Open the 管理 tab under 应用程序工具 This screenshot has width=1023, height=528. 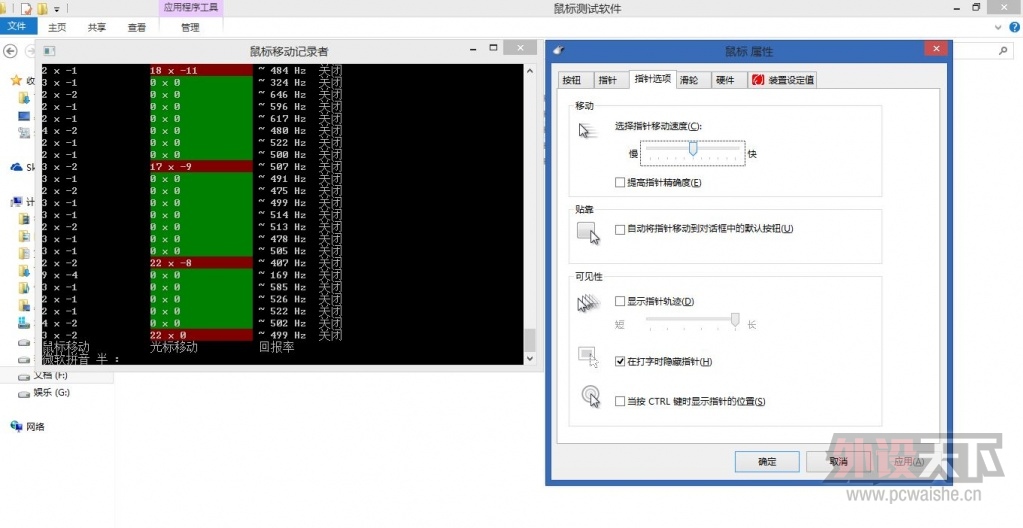[x=190, y=27]
